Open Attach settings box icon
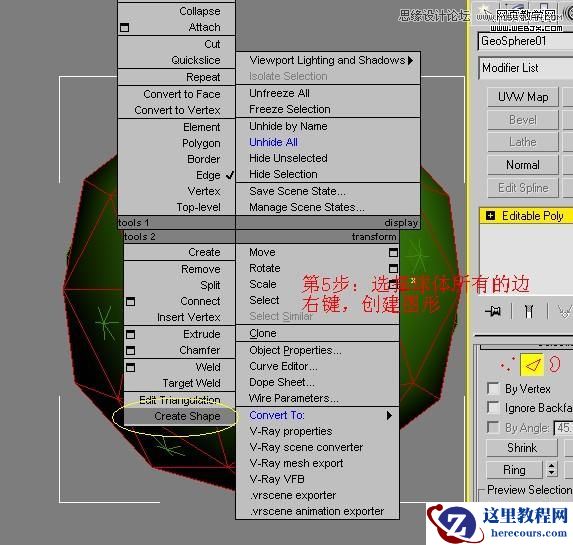Screen dimensions: 573x545 coord(125,27)
